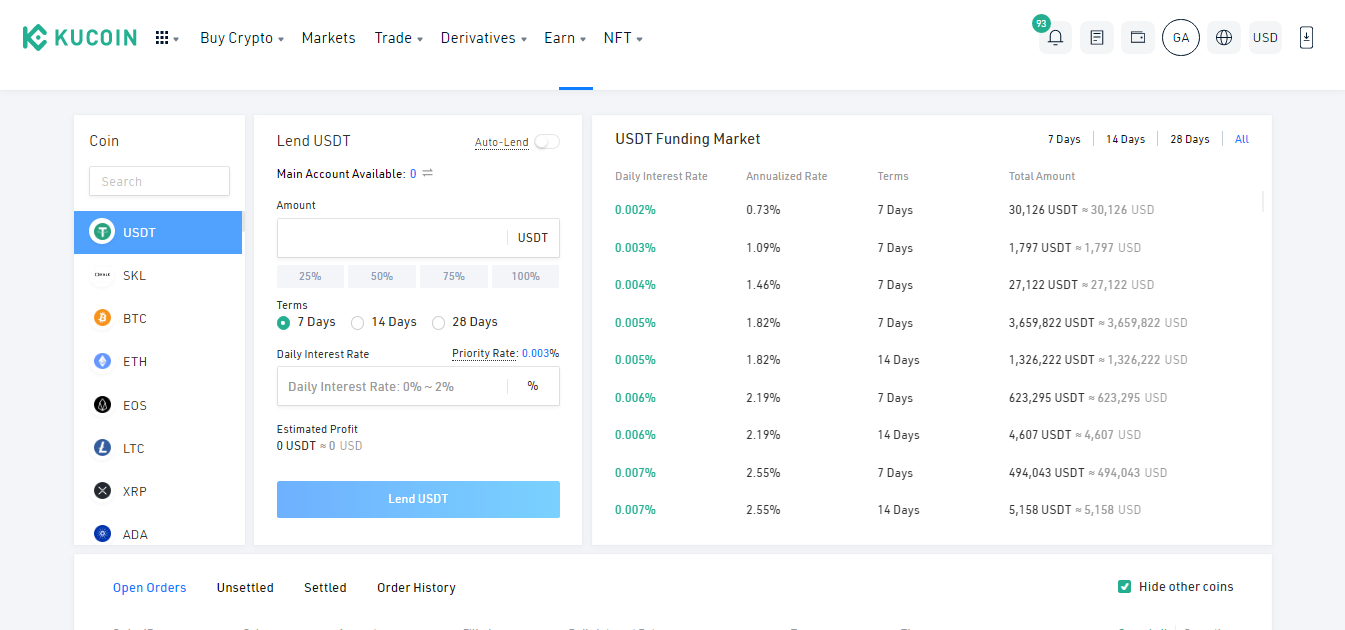Focus the Daily Interest Rate input
The width and height of the screenshot is (1345, 630).
[x=392, y=386]
